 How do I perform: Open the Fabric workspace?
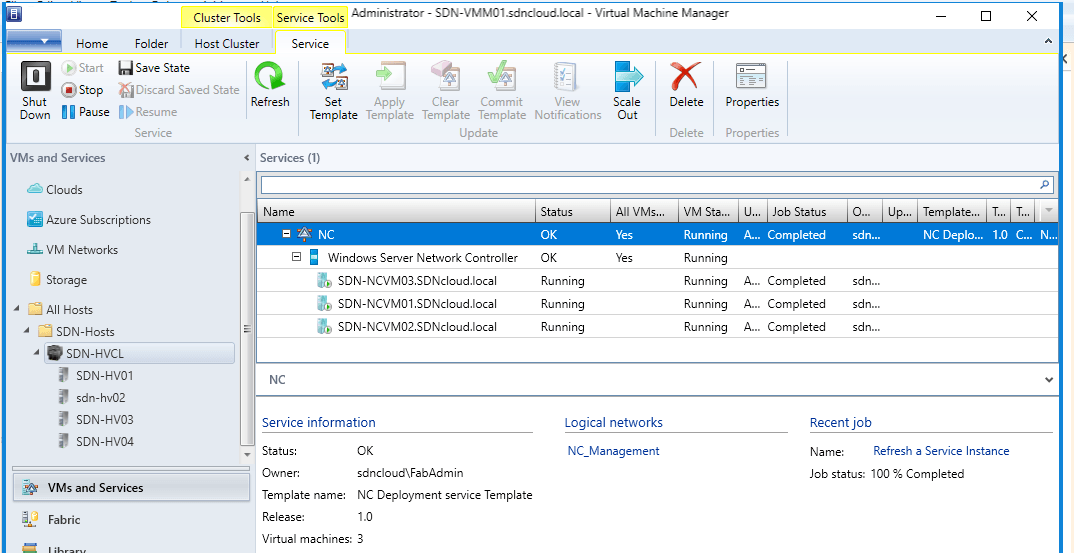[131, 519]
